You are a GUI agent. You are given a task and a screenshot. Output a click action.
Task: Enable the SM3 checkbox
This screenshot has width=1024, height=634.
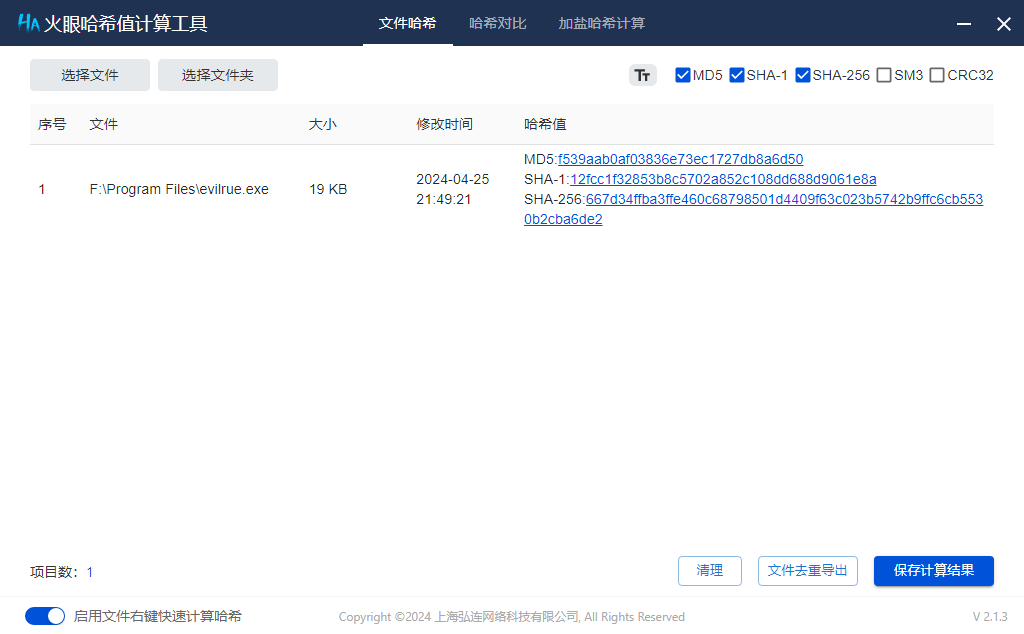point(884,75)
